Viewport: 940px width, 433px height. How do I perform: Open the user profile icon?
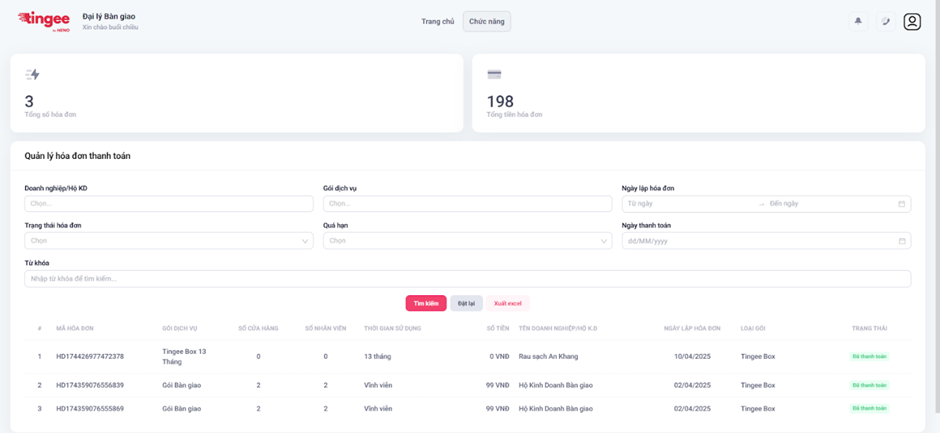point(912,21)
